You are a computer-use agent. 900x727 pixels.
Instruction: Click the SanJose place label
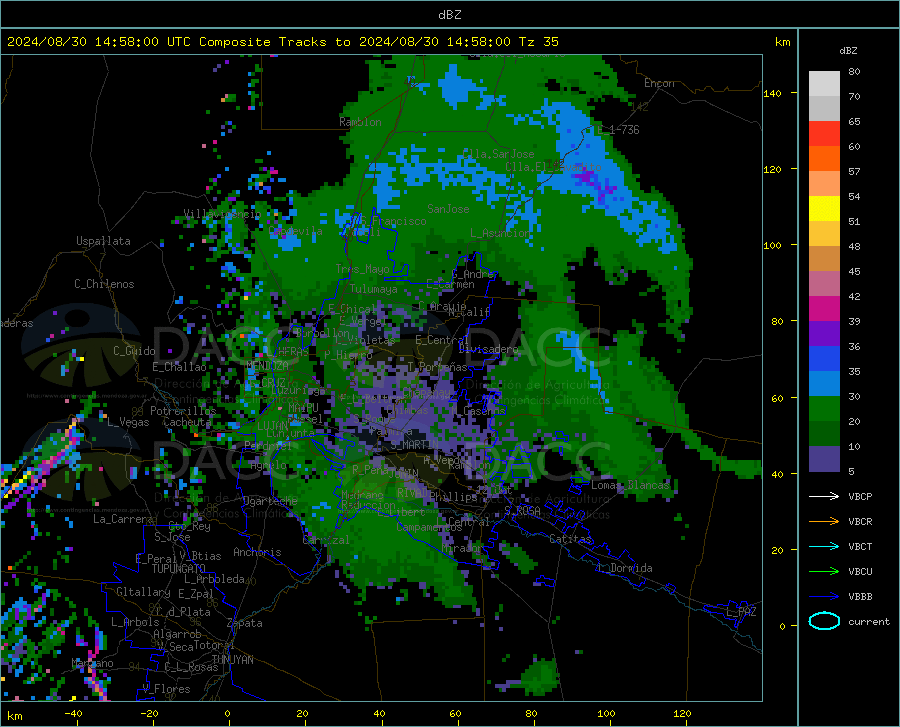pos(448,209)
